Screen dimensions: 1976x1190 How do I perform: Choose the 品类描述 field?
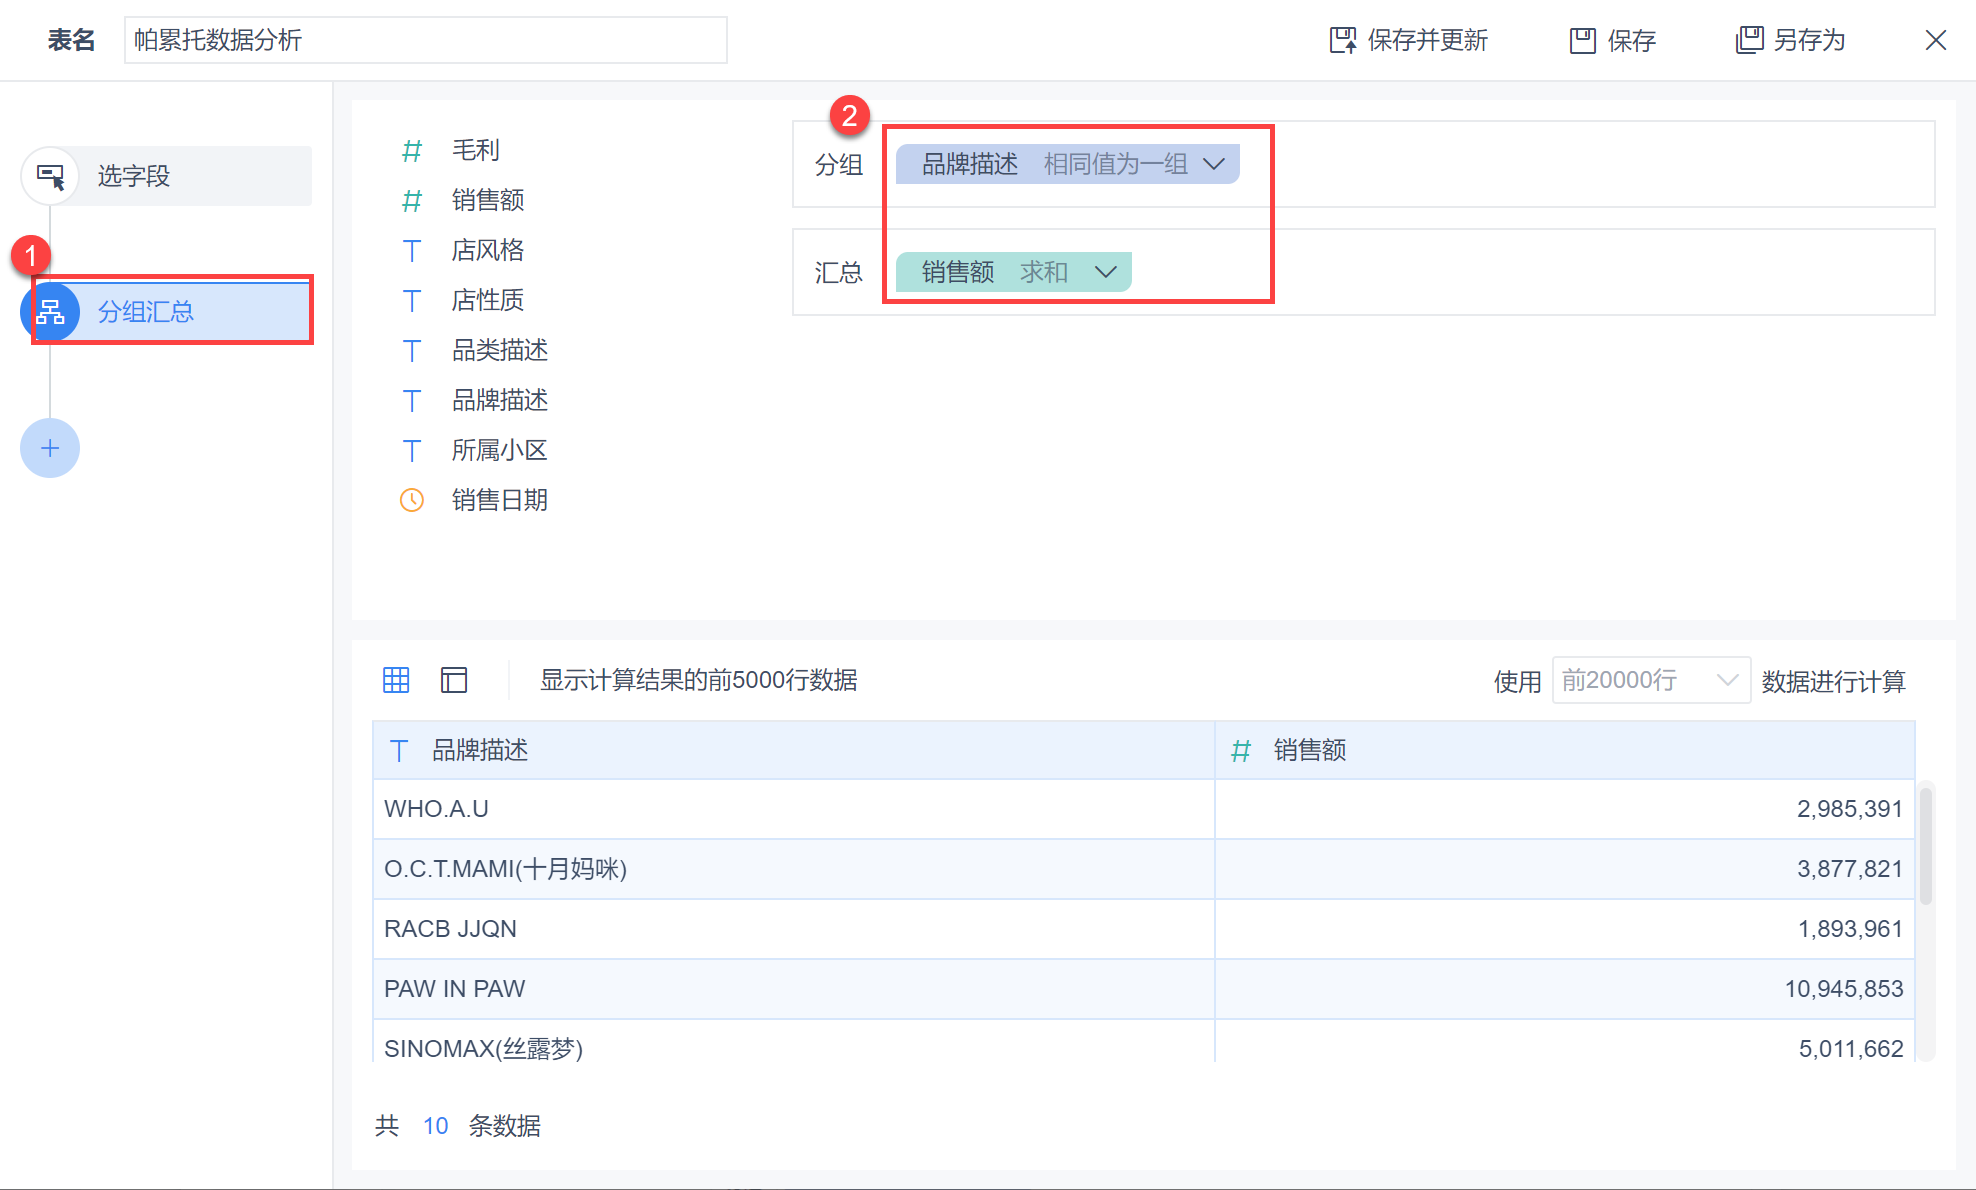[x=499, y=350]
